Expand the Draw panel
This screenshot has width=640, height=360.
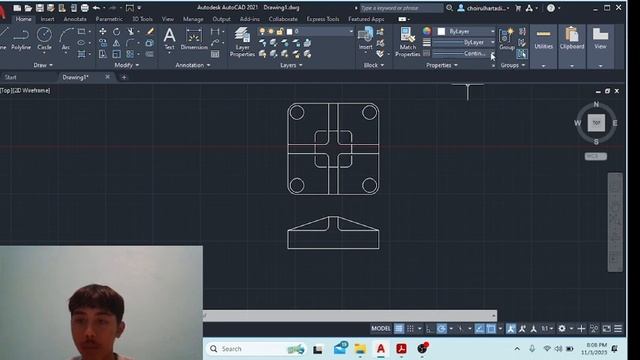point(43,65)
